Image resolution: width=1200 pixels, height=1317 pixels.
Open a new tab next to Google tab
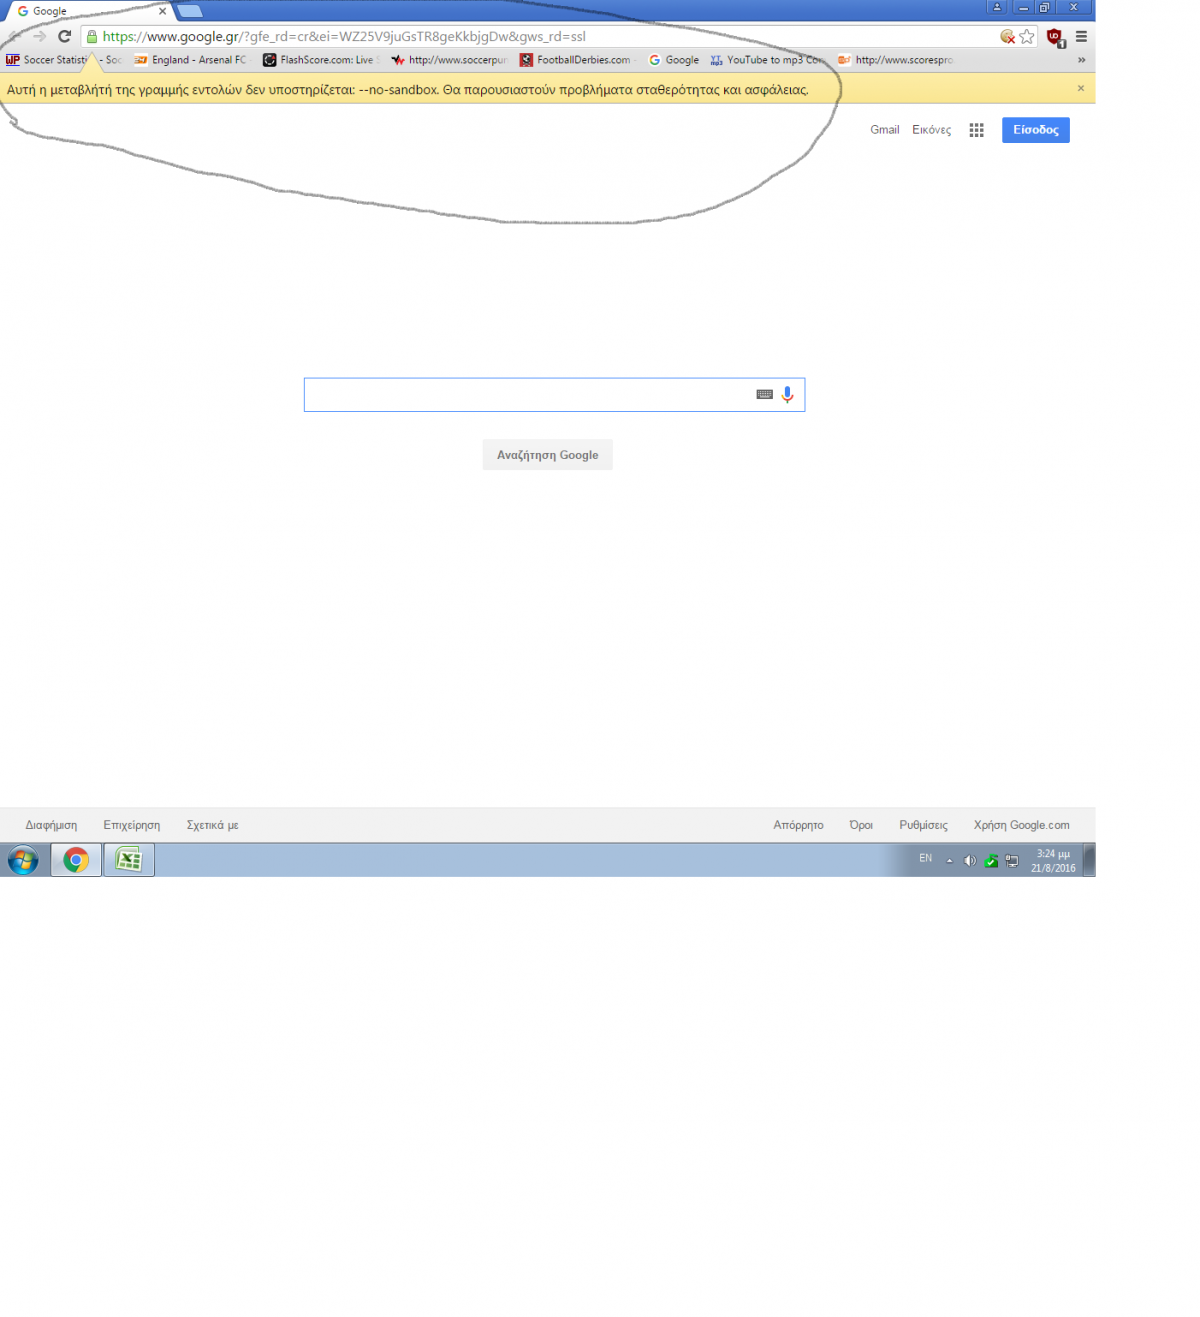coord(190,11)
